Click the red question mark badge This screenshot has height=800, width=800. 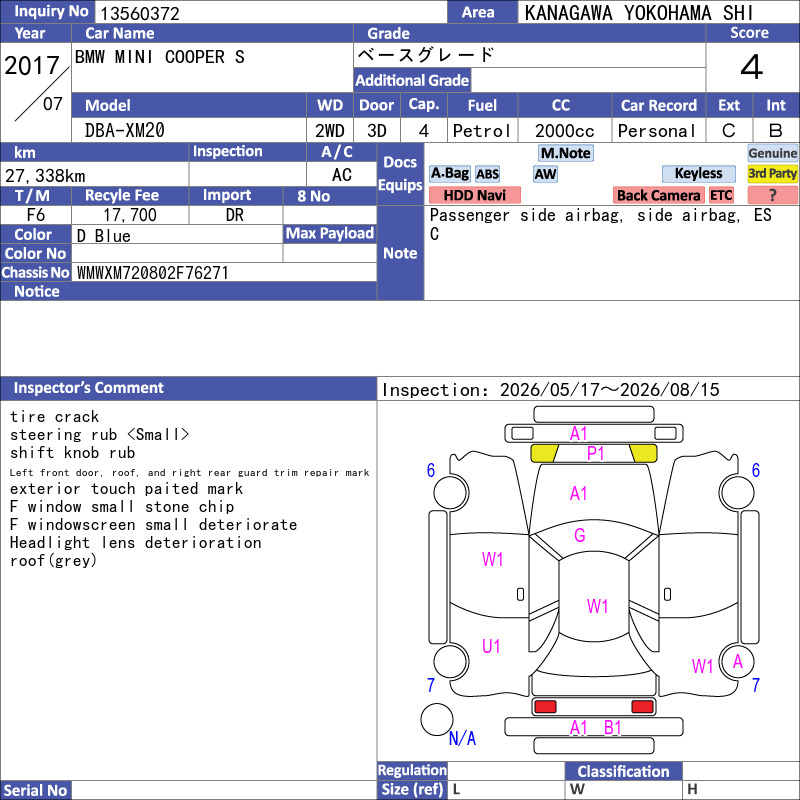click(772, 195)
